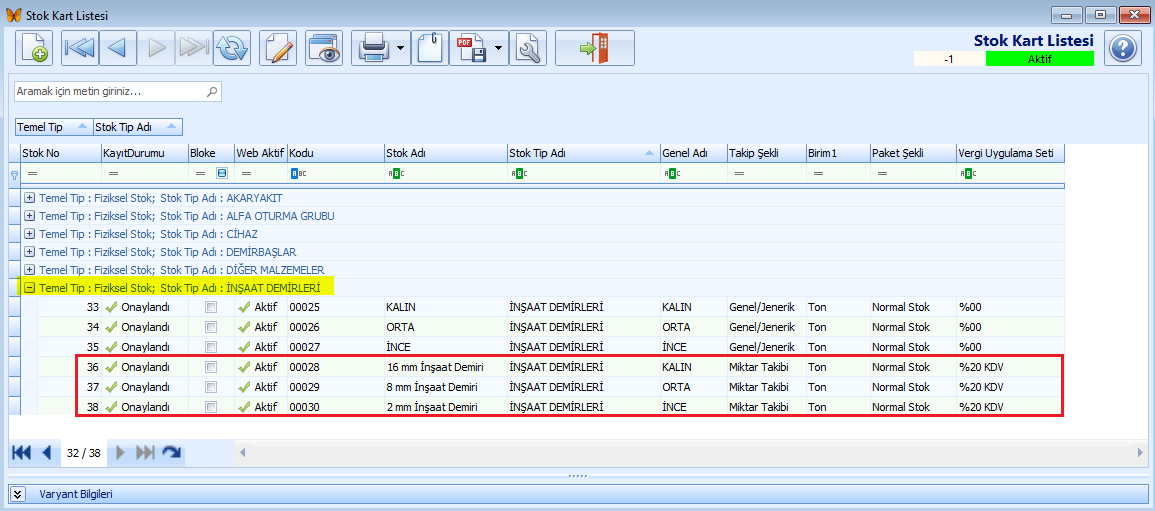Image resolution: width=1155 pixels, height=511 pixels.
Task: Open the blue help question mark
Action: tap(1123, 49)
